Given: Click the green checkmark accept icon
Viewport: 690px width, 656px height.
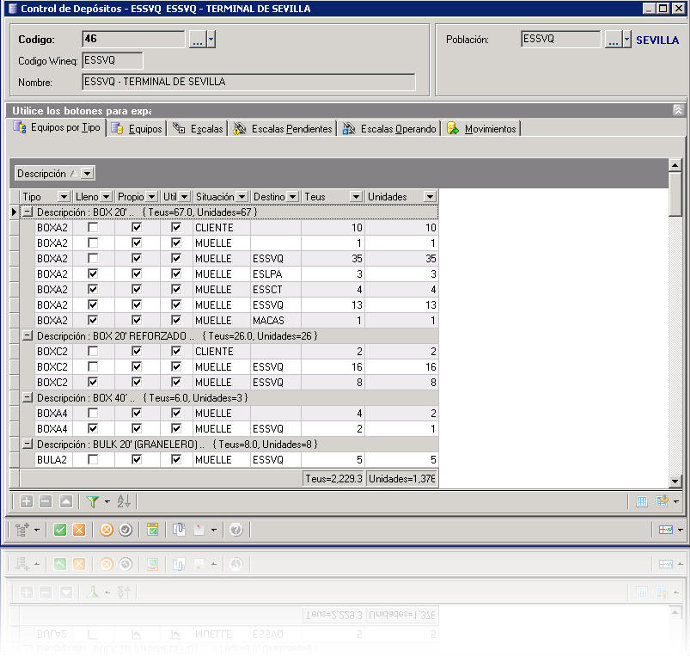Looking at the screenshot, I should 60,530.
